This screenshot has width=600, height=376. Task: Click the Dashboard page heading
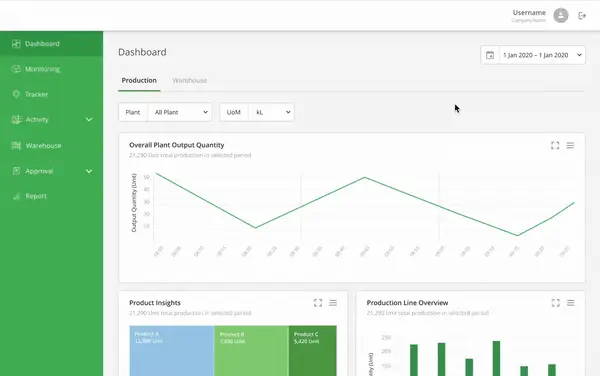pyautogui.click(x=142, y=52)
